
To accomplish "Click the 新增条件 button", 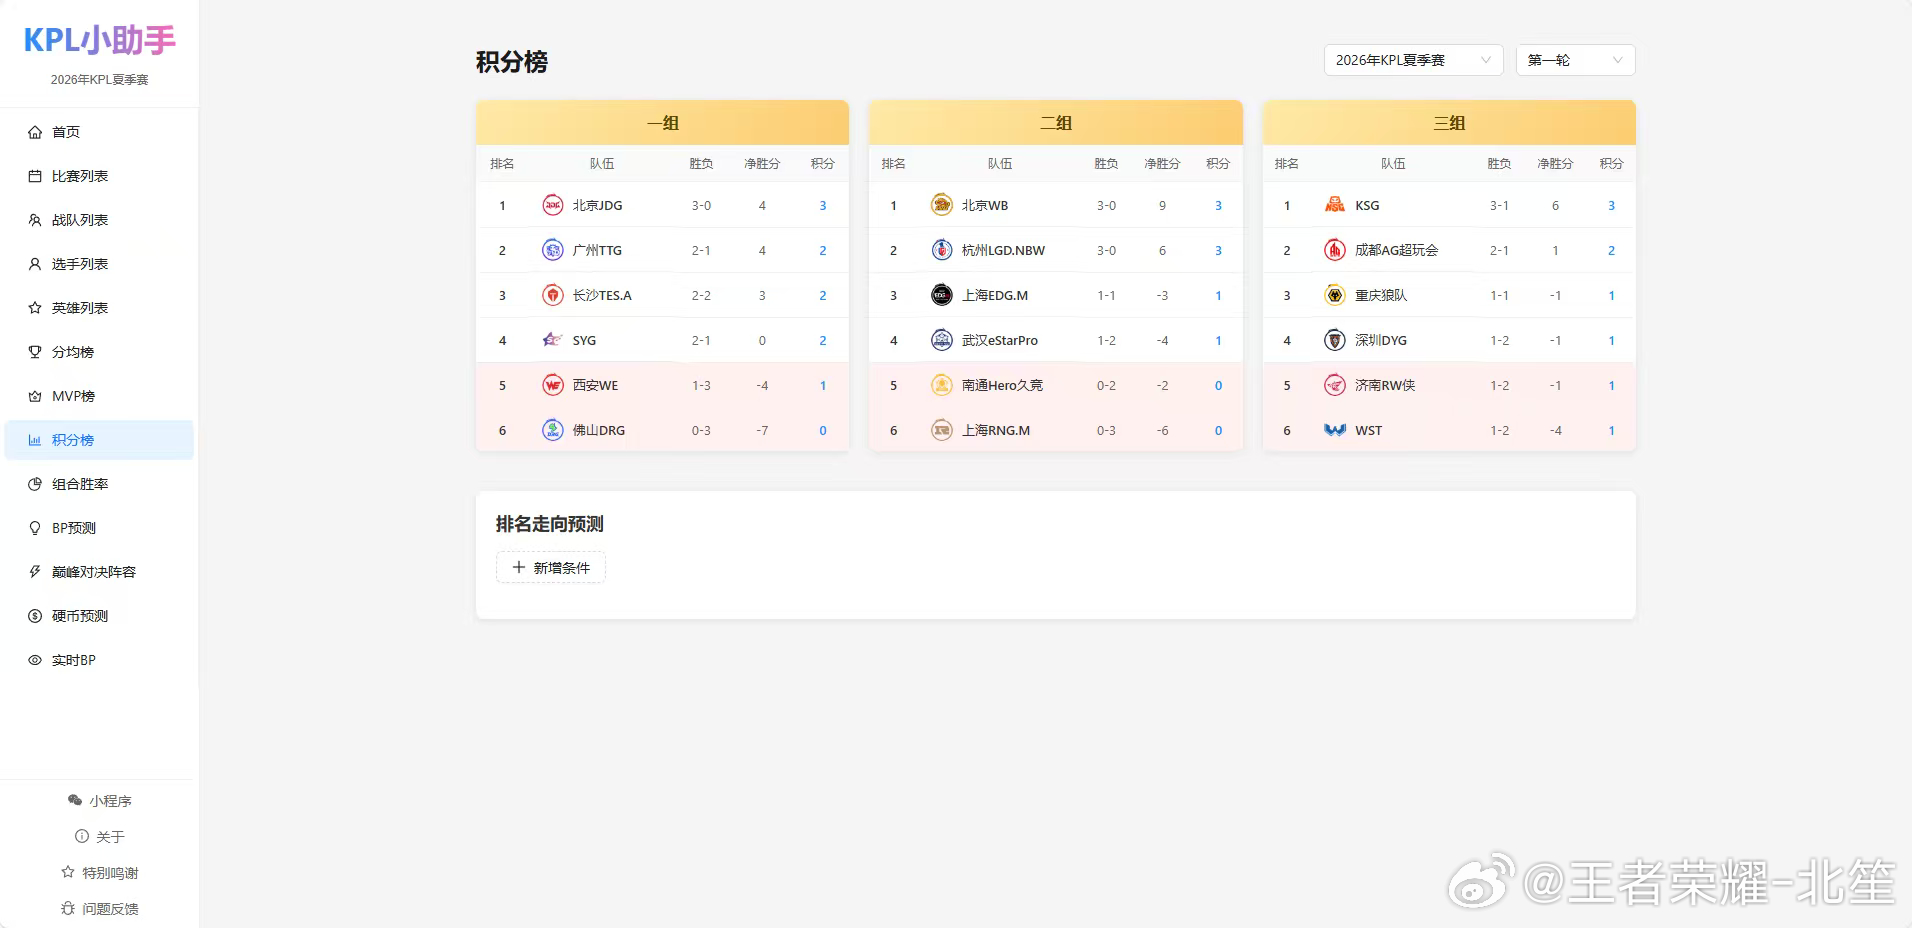I will (x=551, y=567).
